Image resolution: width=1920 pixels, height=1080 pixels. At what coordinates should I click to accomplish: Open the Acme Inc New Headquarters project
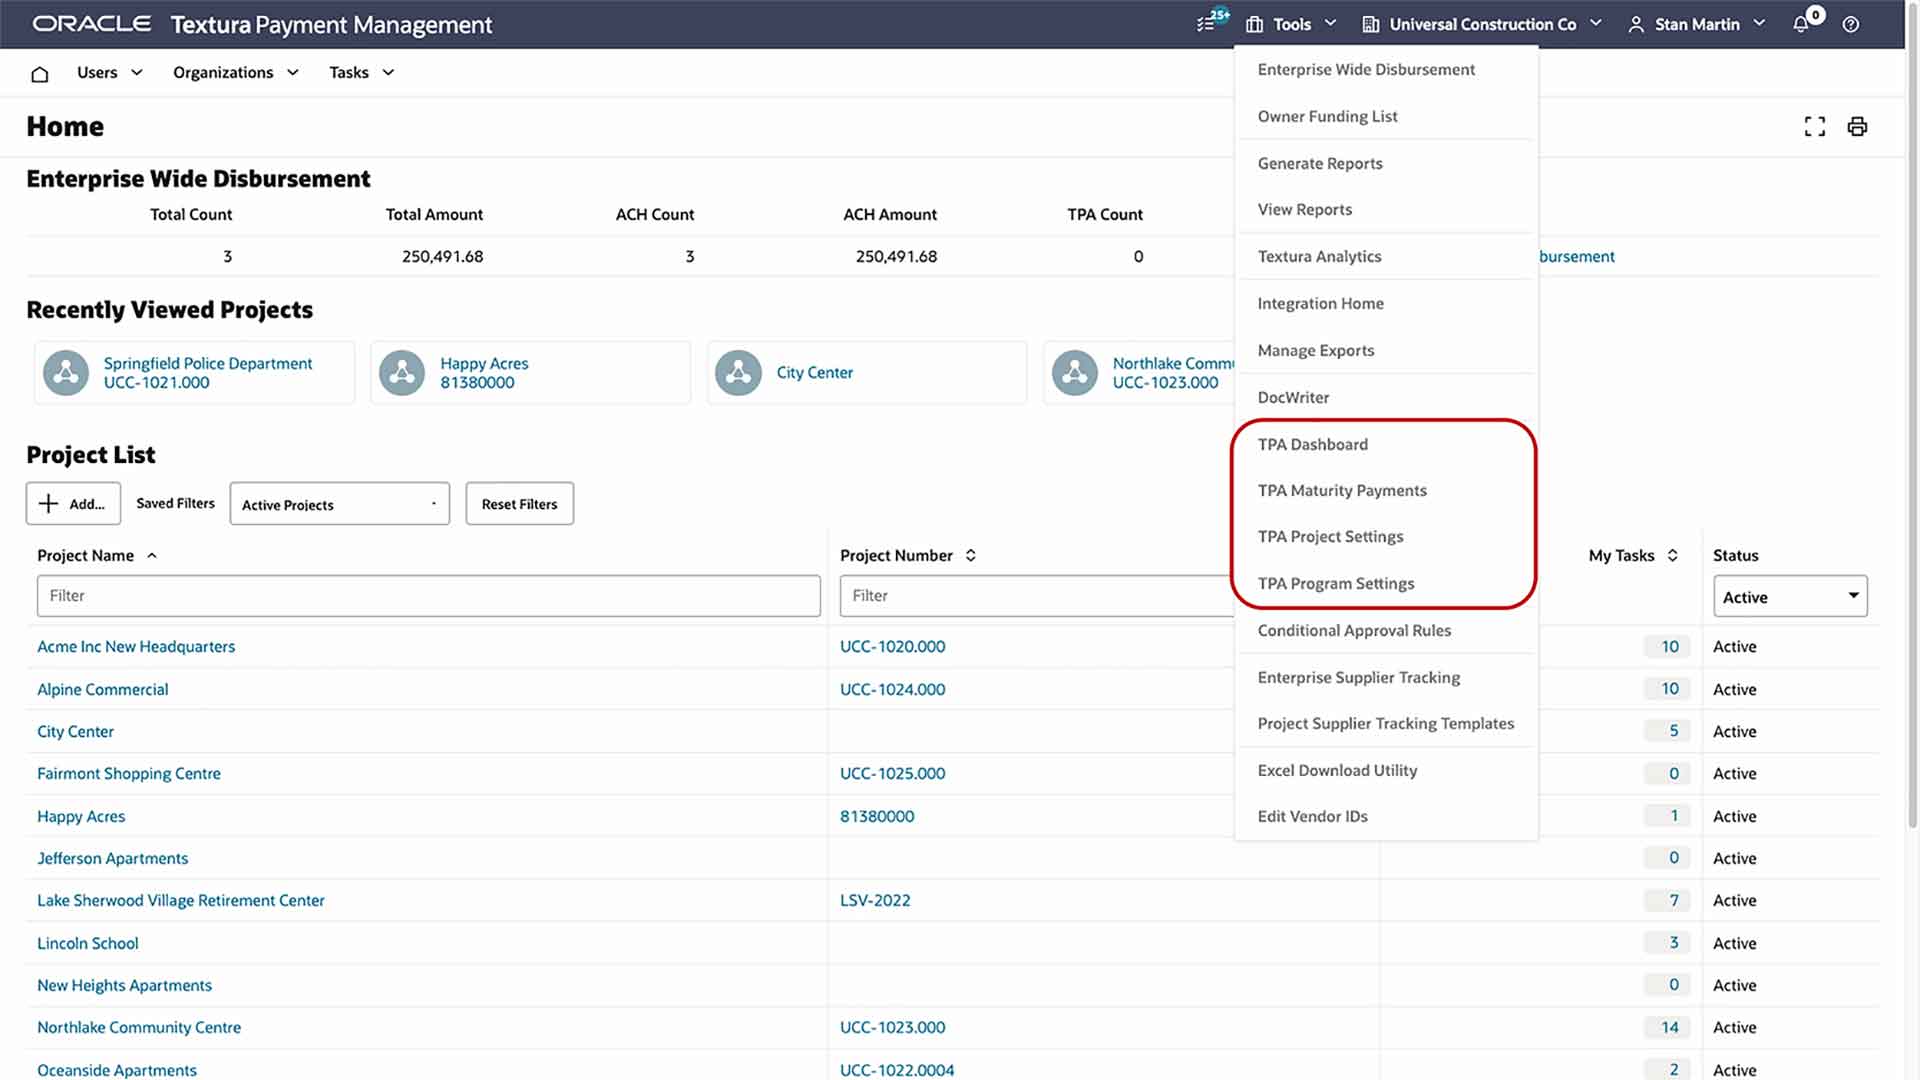click(x=136, y=646)
